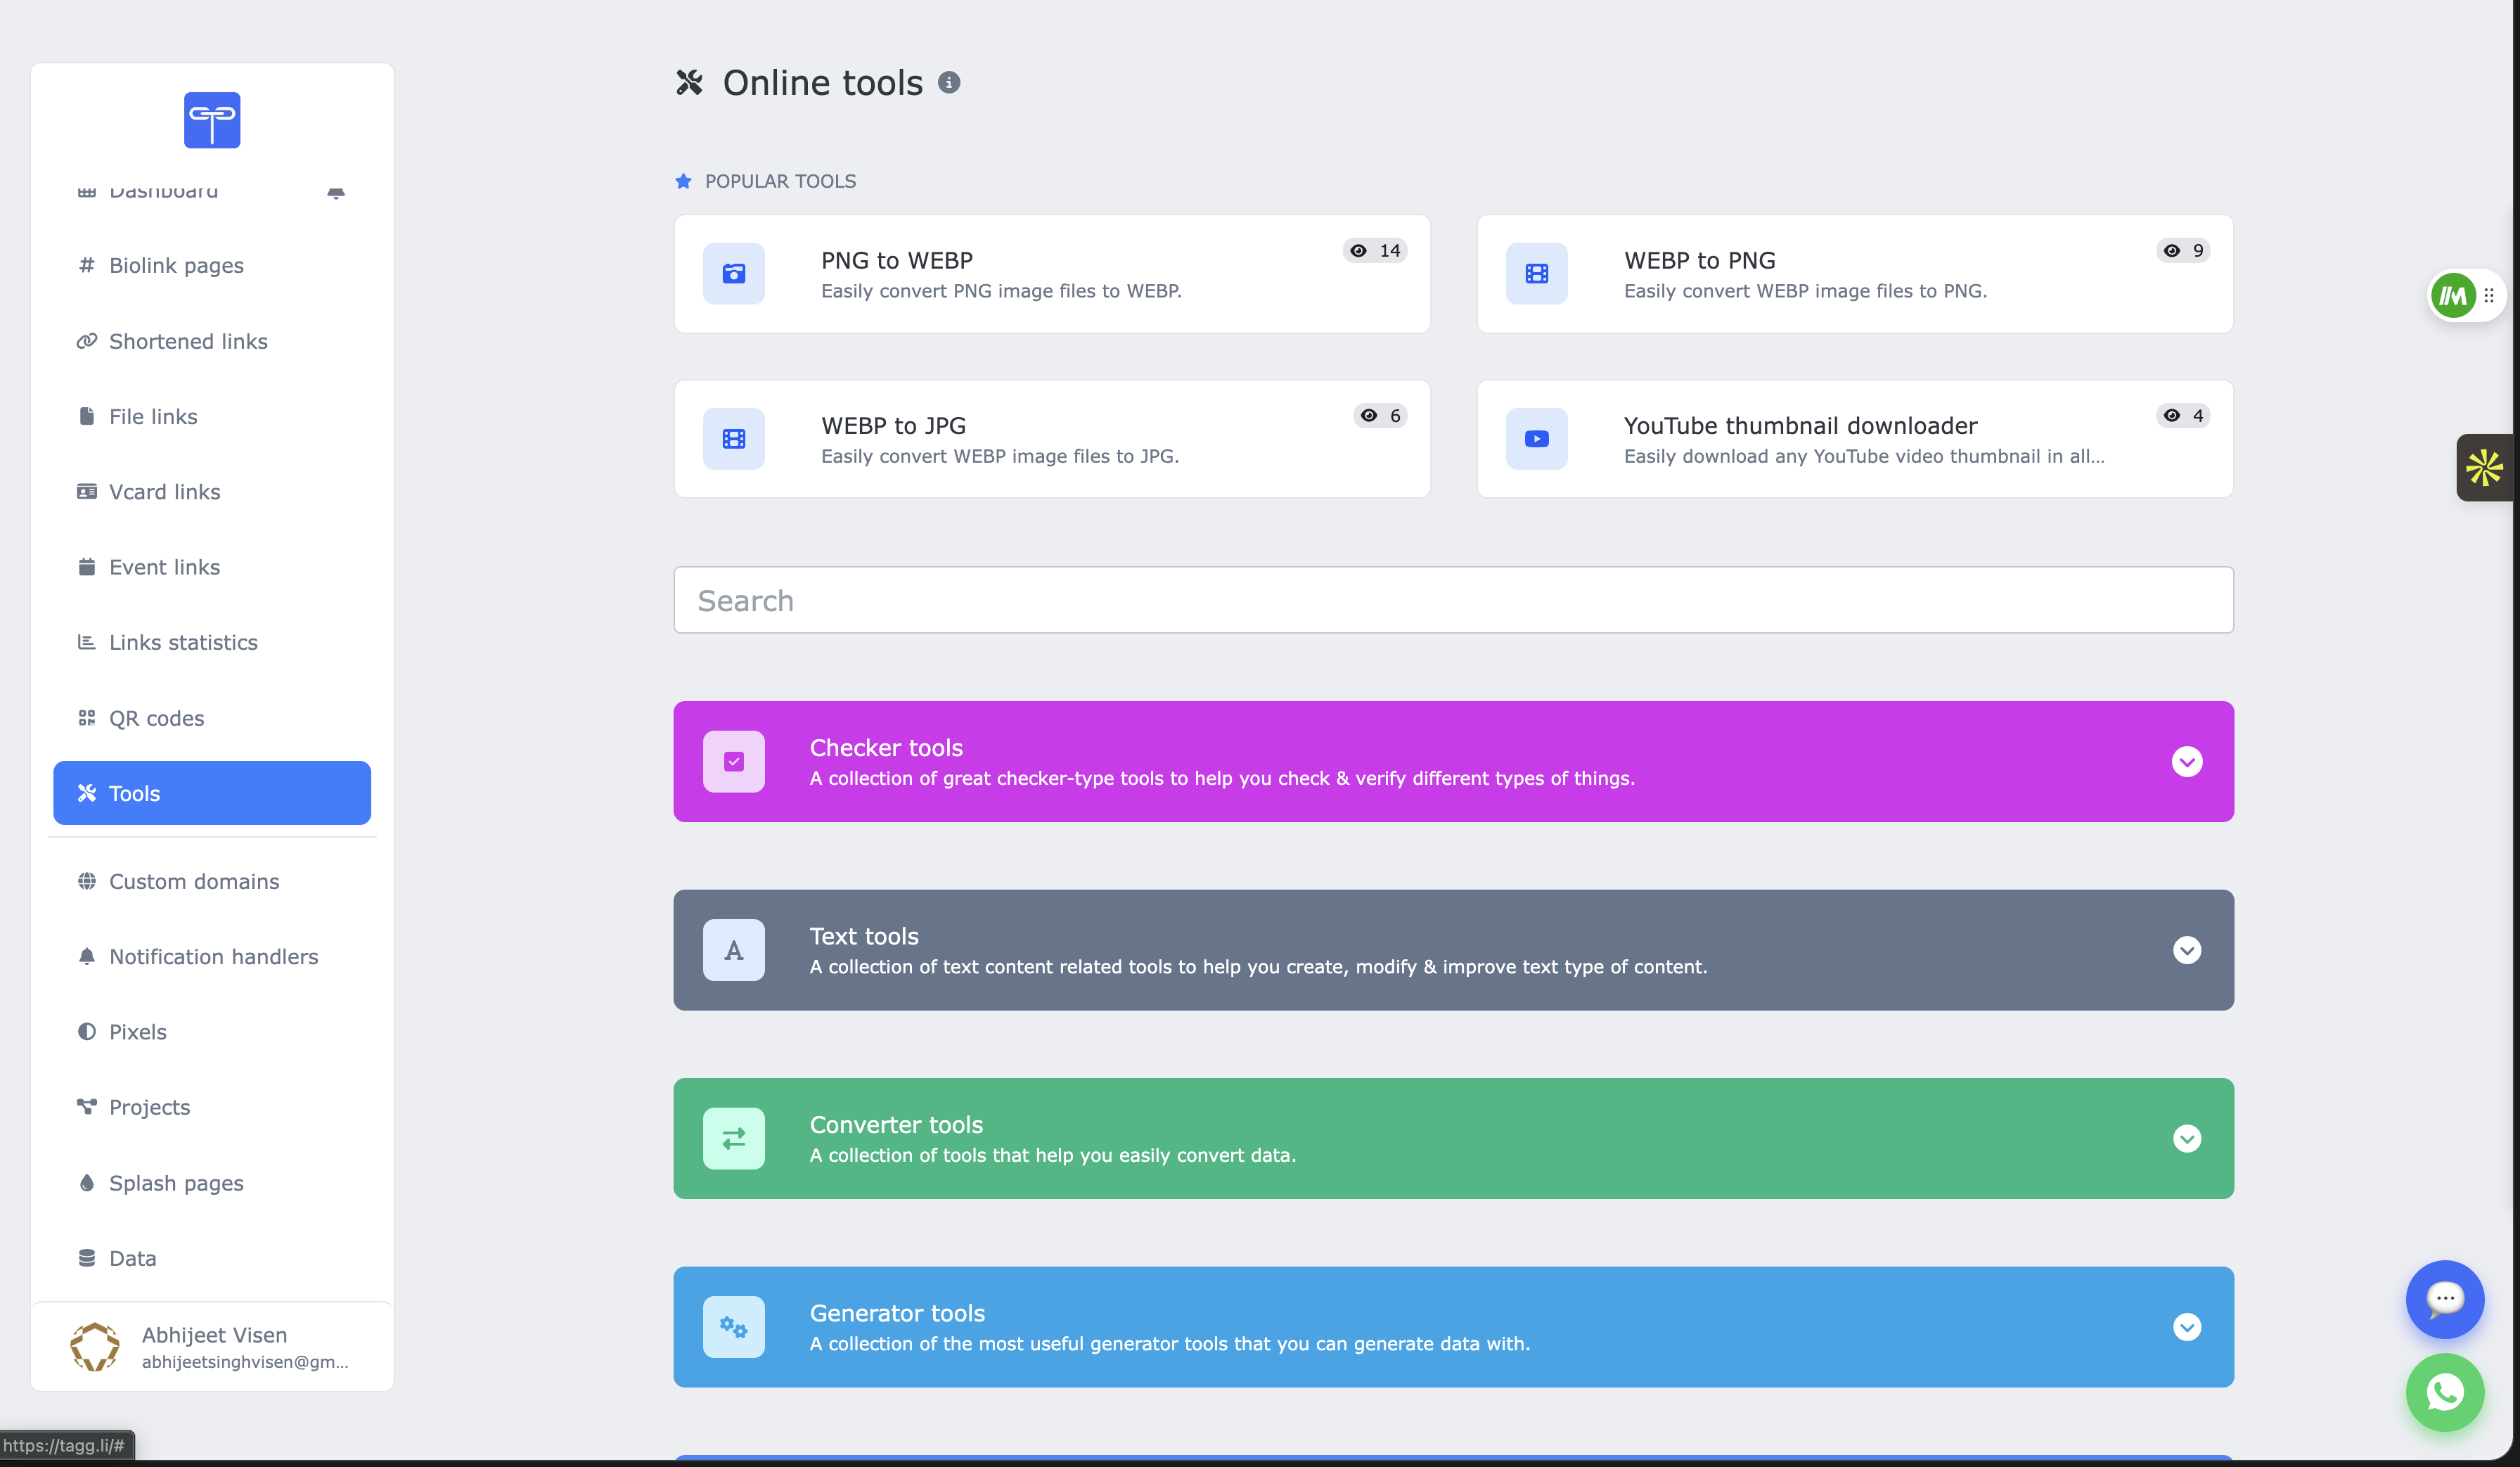Click the Checker tools checkbox icon
Screen dimensions: 2520x1467
(x=734, y=761)
